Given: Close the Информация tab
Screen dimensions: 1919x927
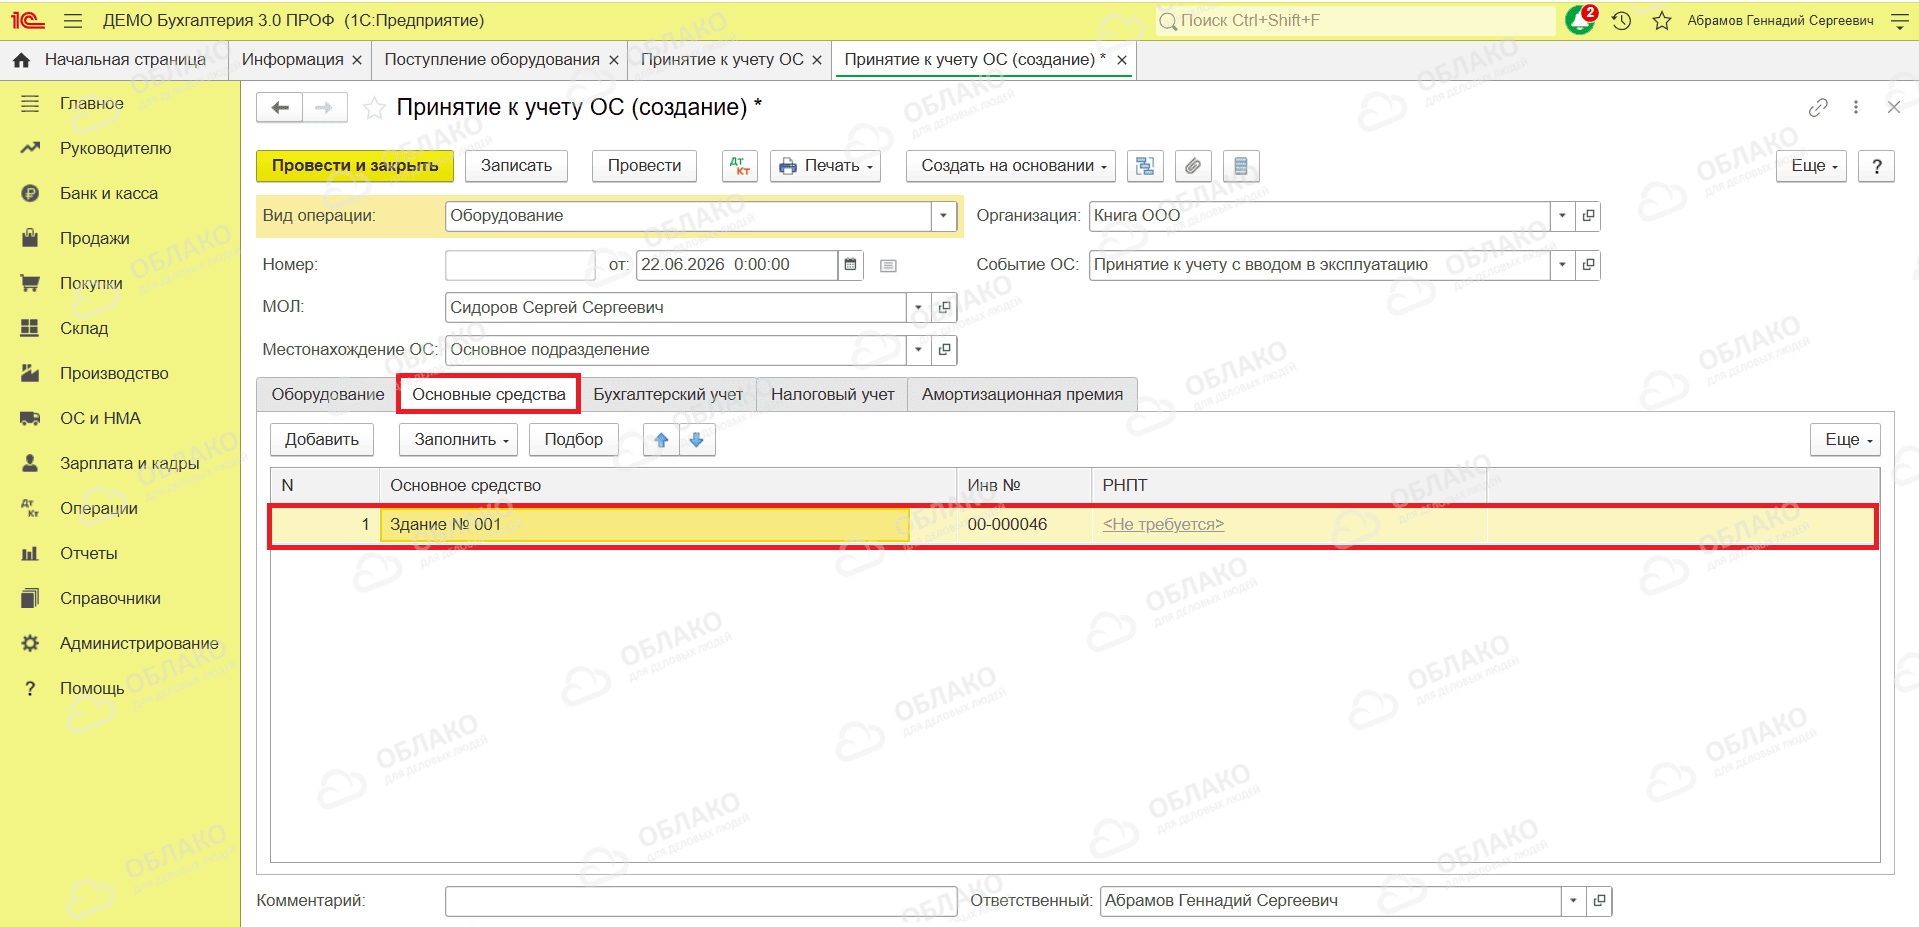Looking at the screenshot, I should 357,60.
